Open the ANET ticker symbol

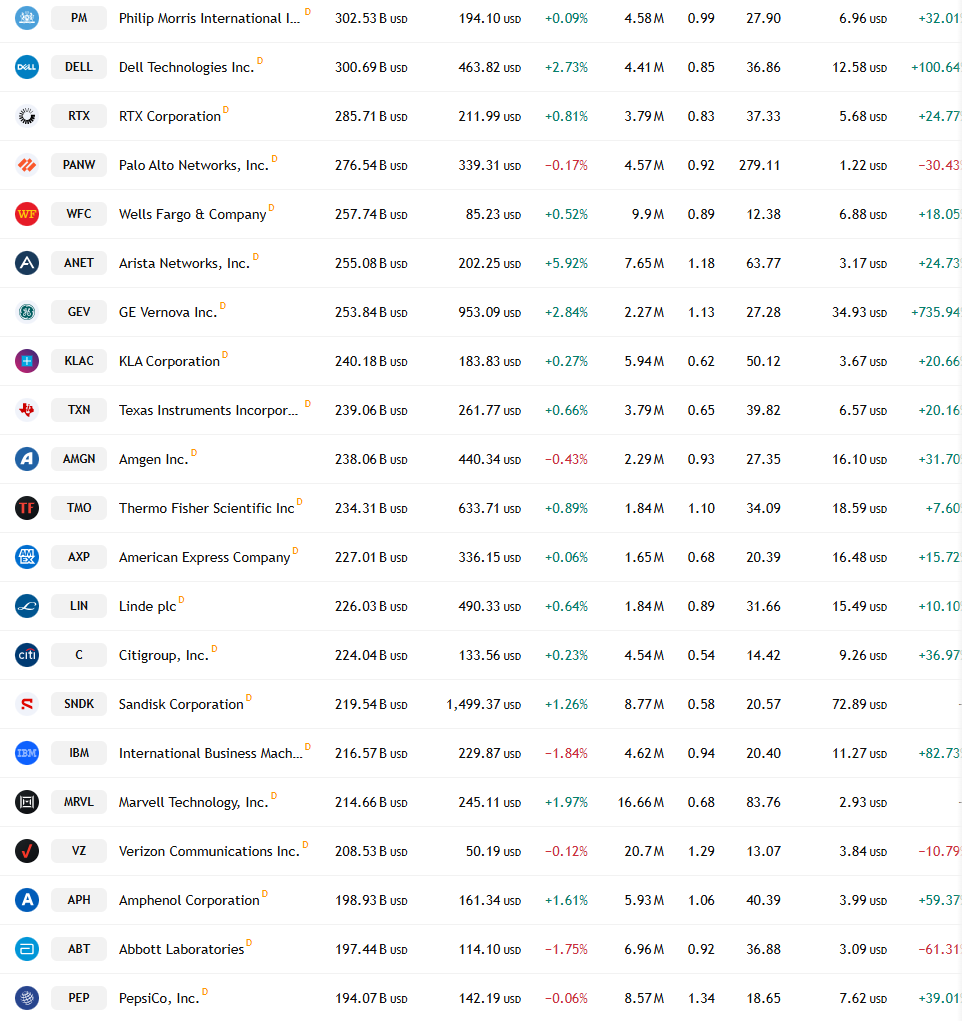point(79,263)
